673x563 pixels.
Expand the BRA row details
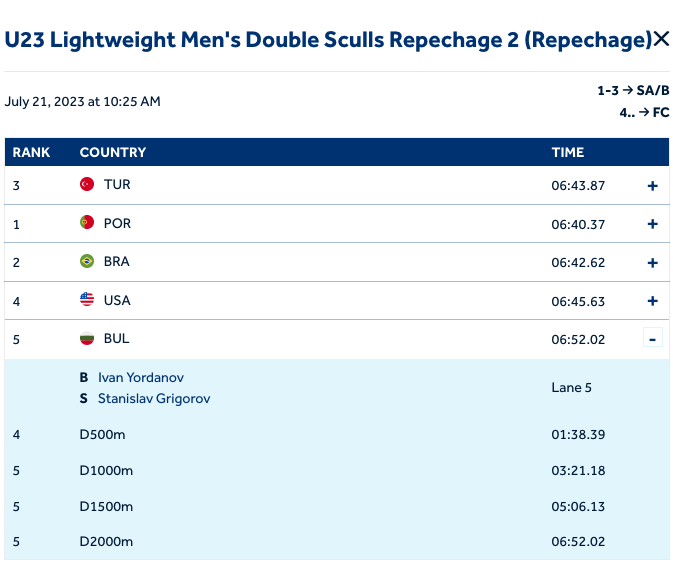653,263
